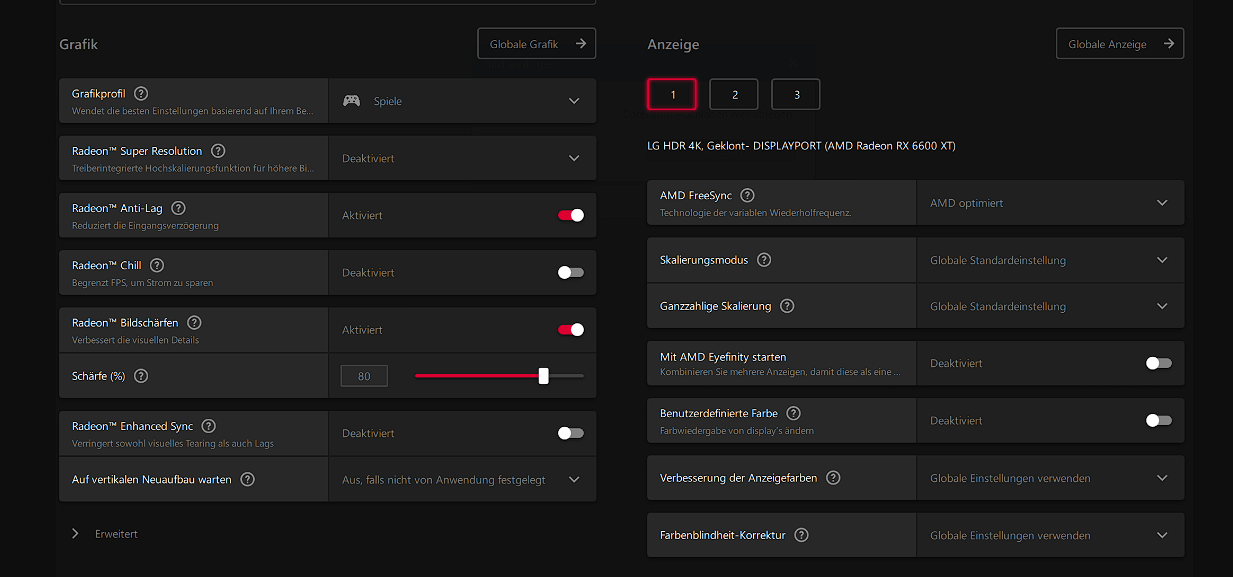Open Globale Grafik settings

pos(537,44)
